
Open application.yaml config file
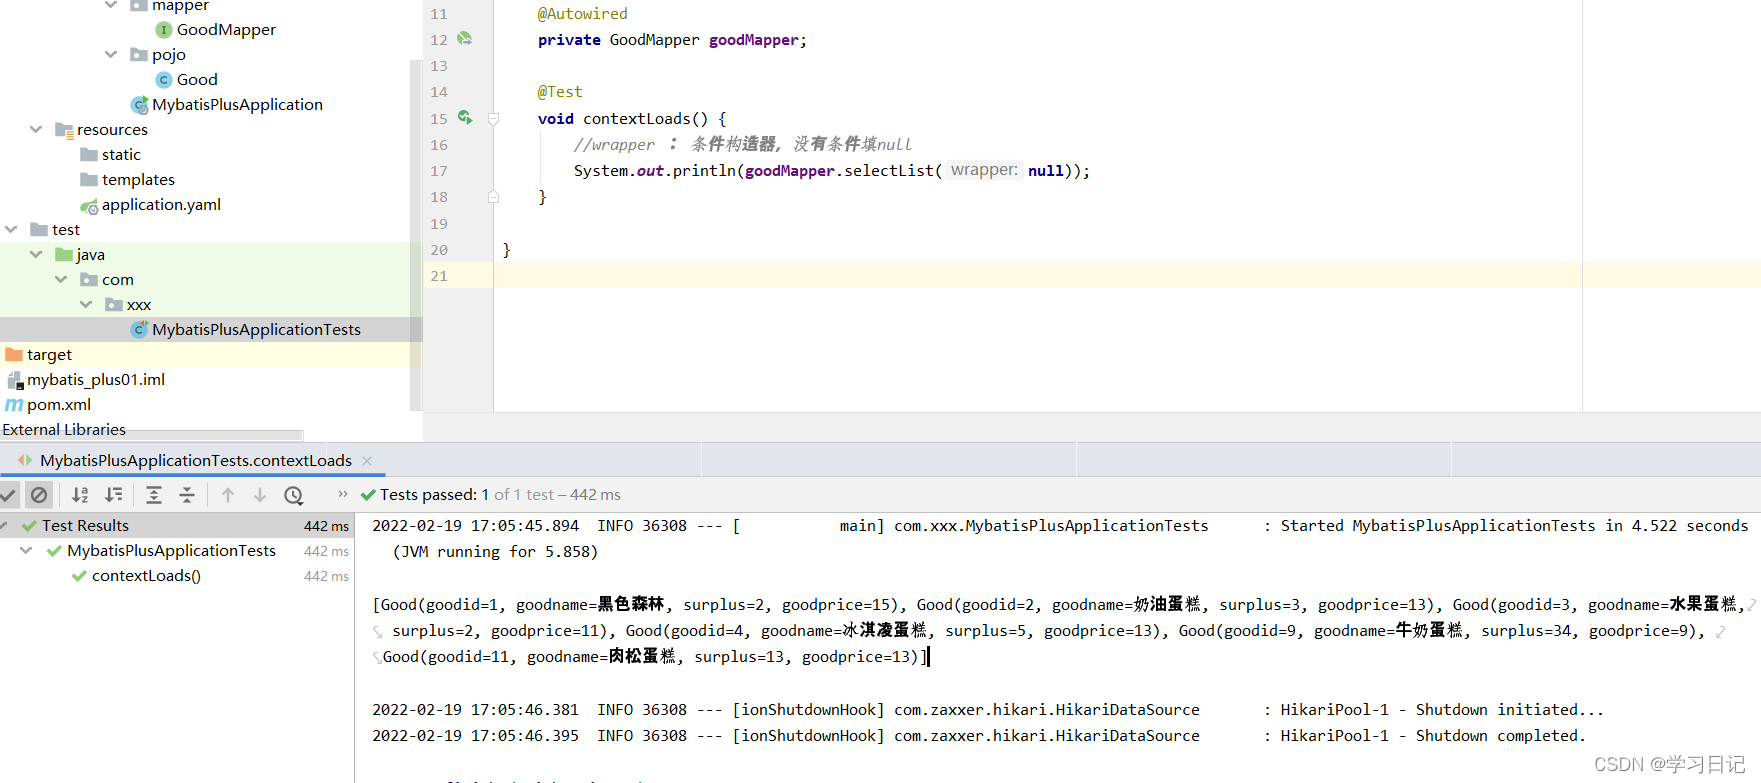point(161,205)
